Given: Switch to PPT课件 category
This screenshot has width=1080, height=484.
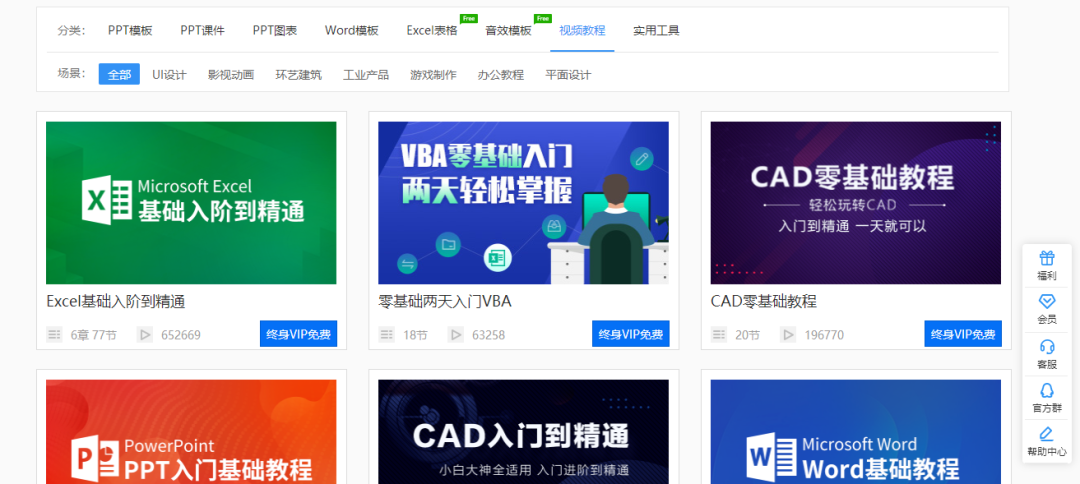Looking at the screenshot, I should (202, 30).
